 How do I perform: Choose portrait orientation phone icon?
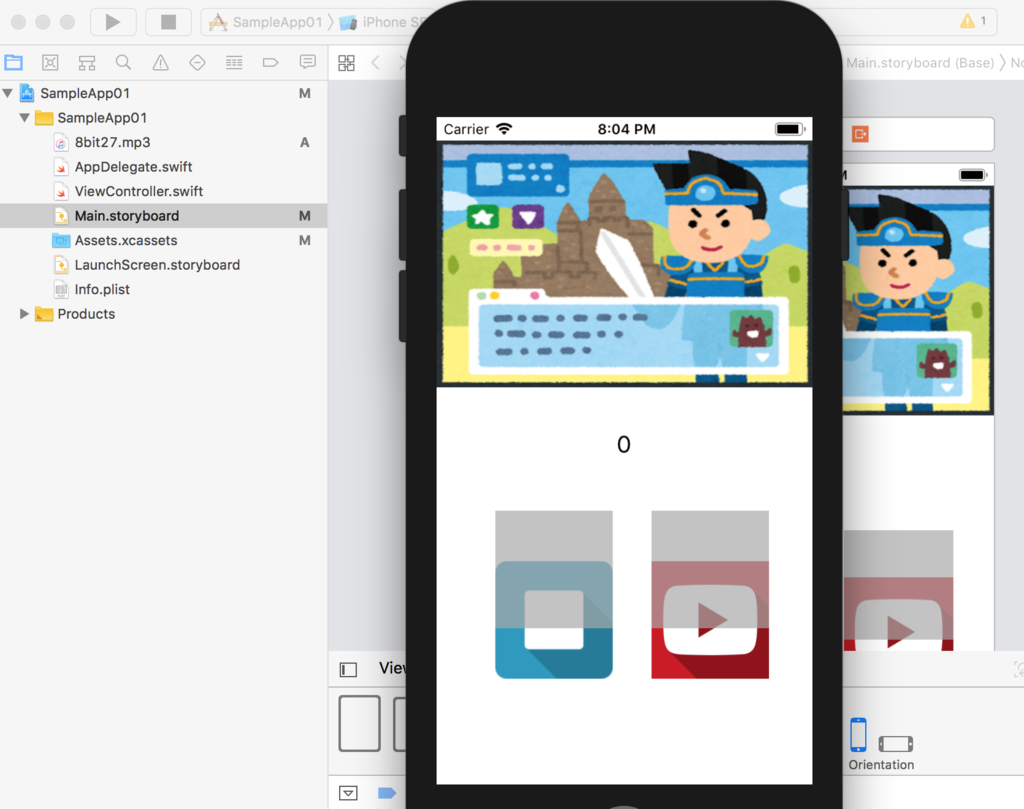[858, 735]
